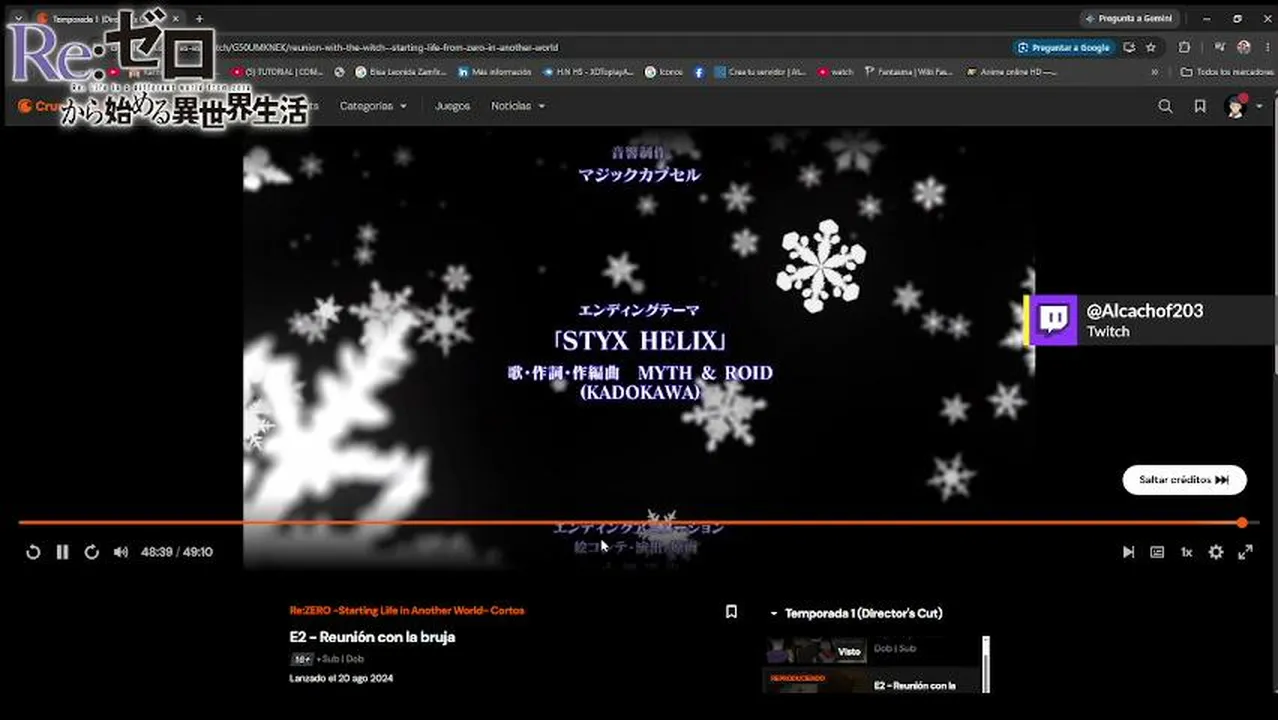1278x720 pixels.
Task: Close the current Crunchyroll tab
Action: [177, 18]
